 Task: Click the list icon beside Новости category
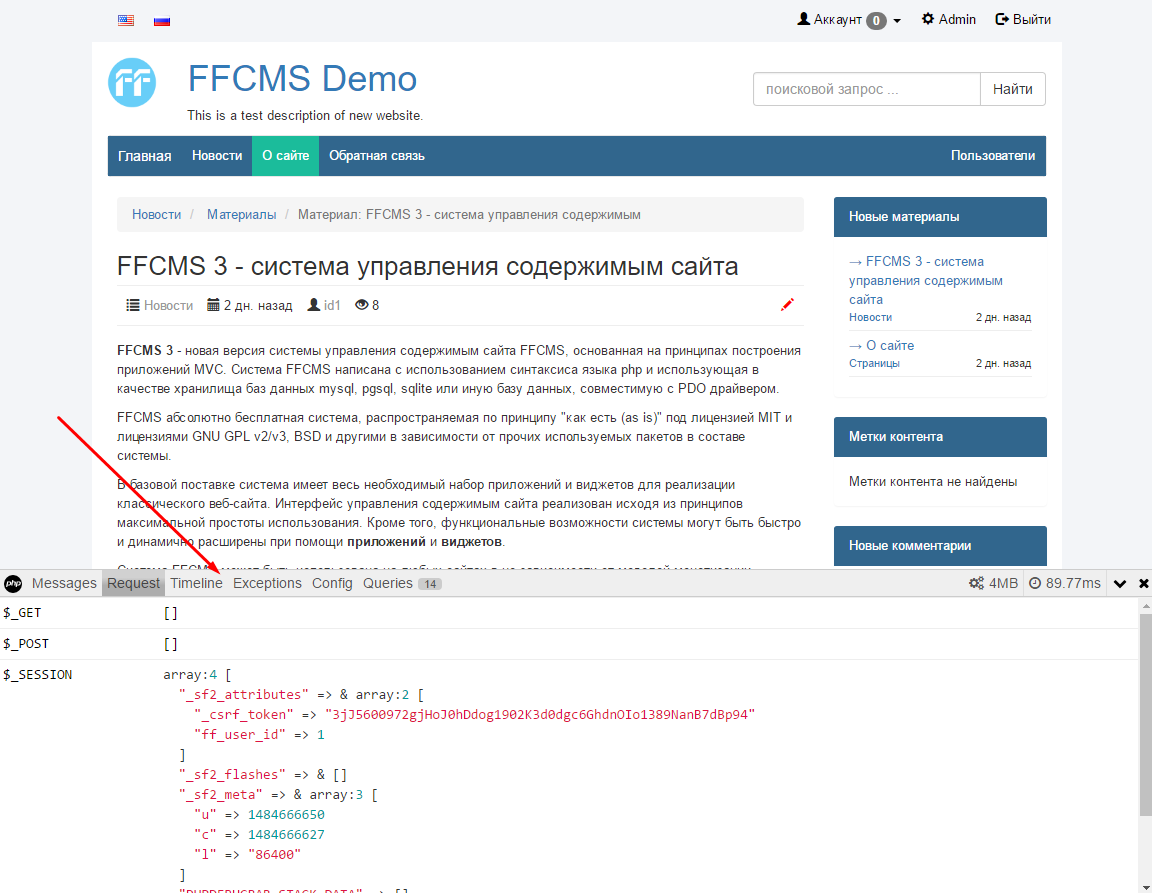coord(133,305)
